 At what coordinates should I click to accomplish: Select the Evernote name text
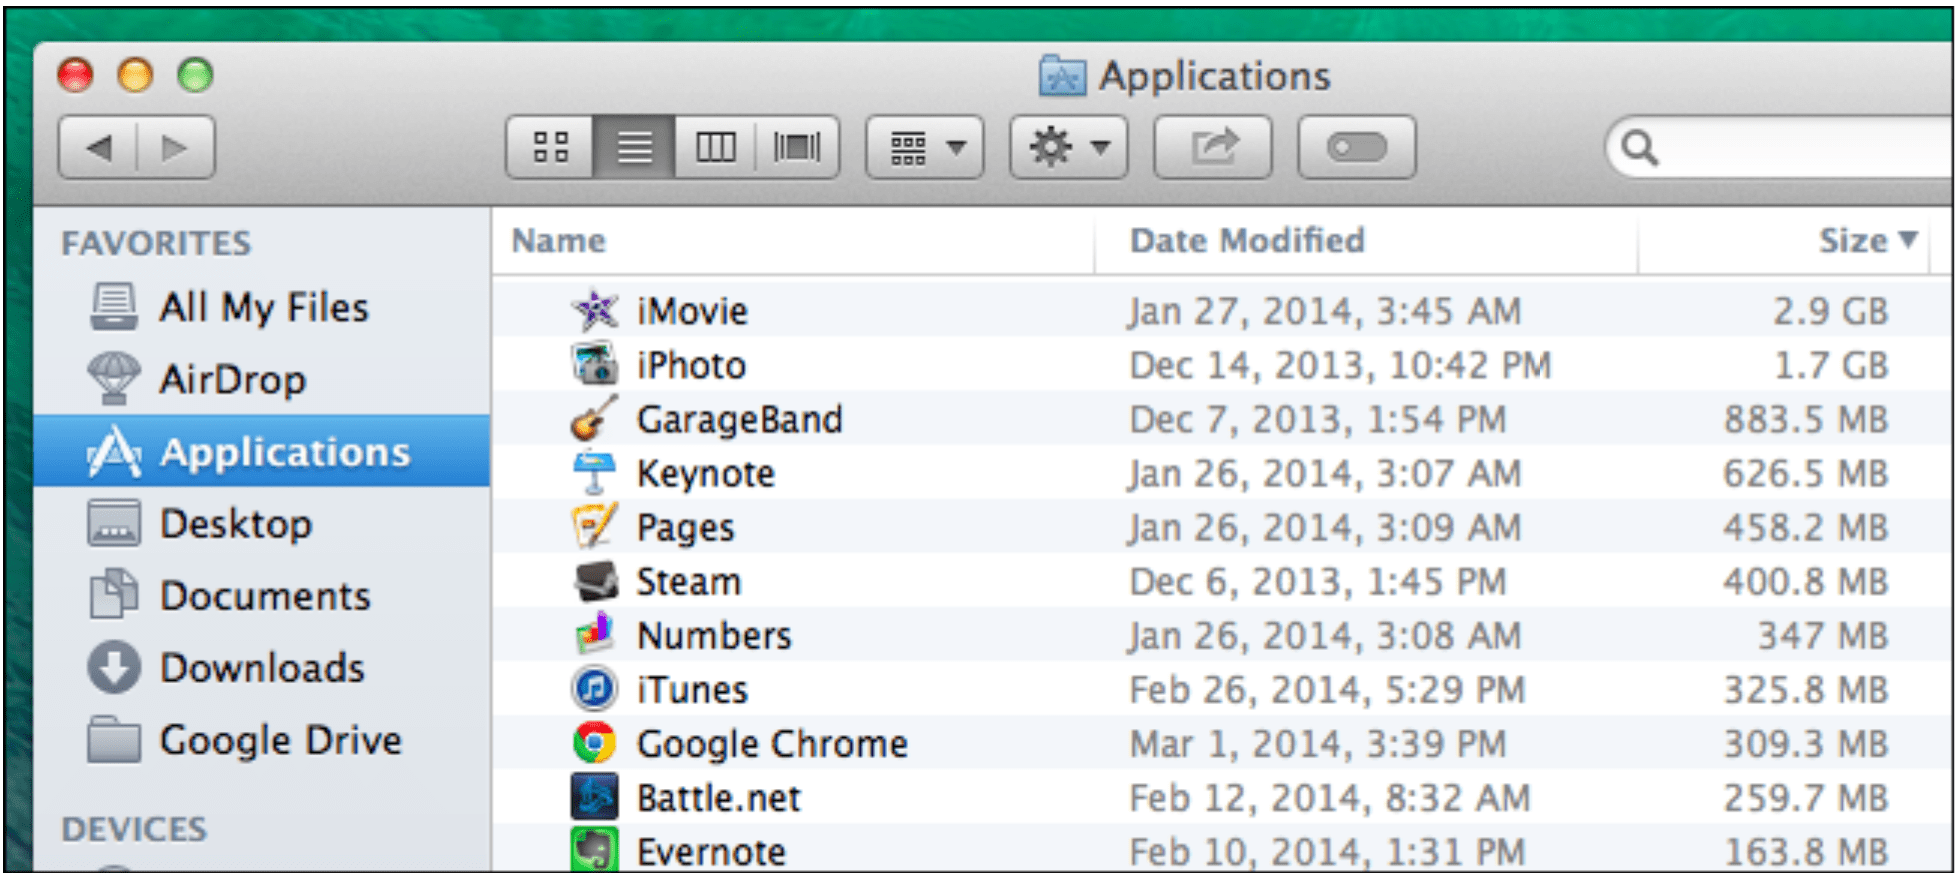point(711,852)
